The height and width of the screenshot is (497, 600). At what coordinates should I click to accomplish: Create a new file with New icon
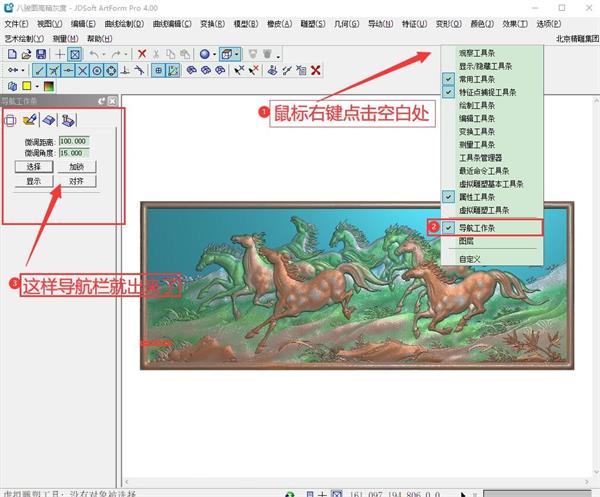pos(12,54)
